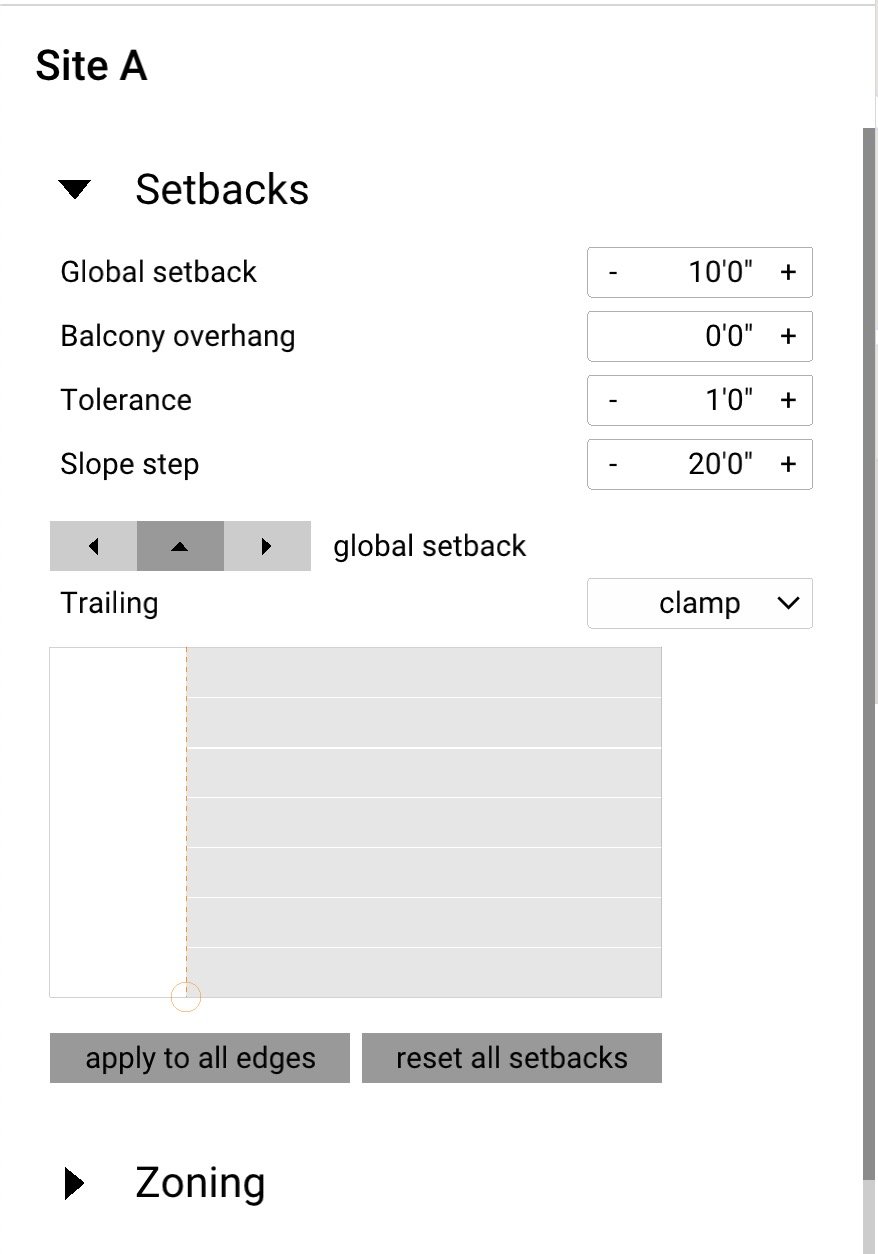Increase the Balcony overhang value
Screen dimensions: 878x1254
[x=787, y=336]
